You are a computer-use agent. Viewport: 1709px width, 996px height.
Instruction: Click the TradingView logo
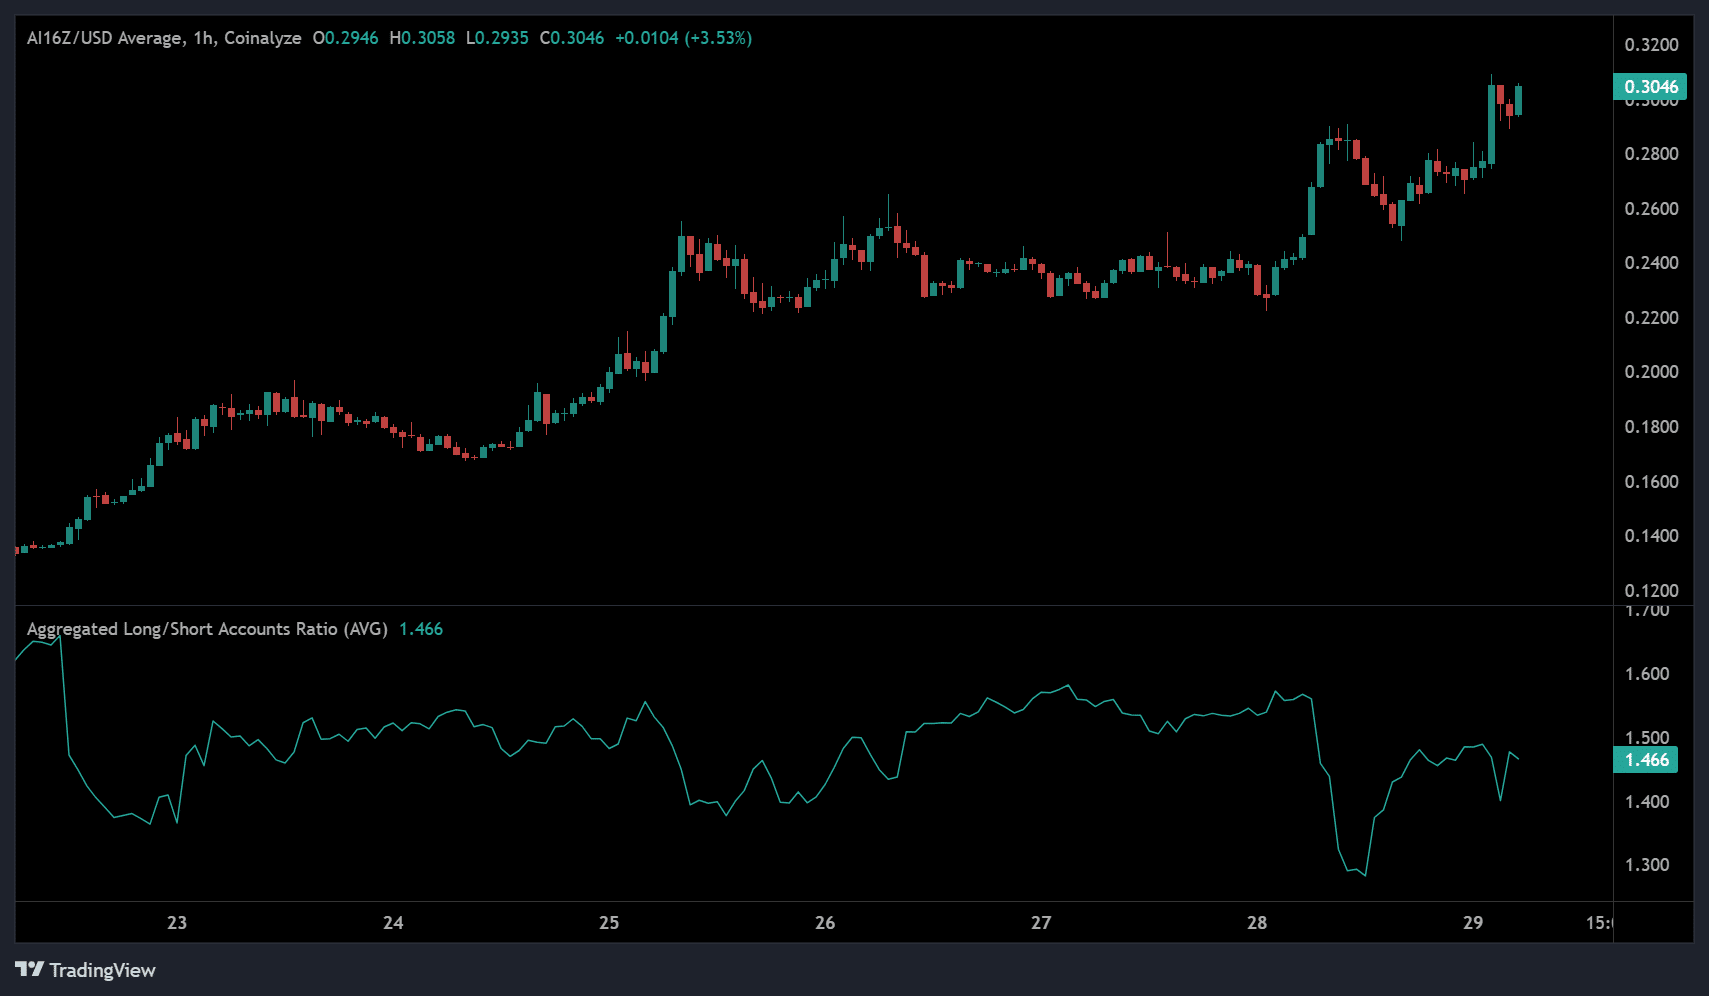coord(86,970)
